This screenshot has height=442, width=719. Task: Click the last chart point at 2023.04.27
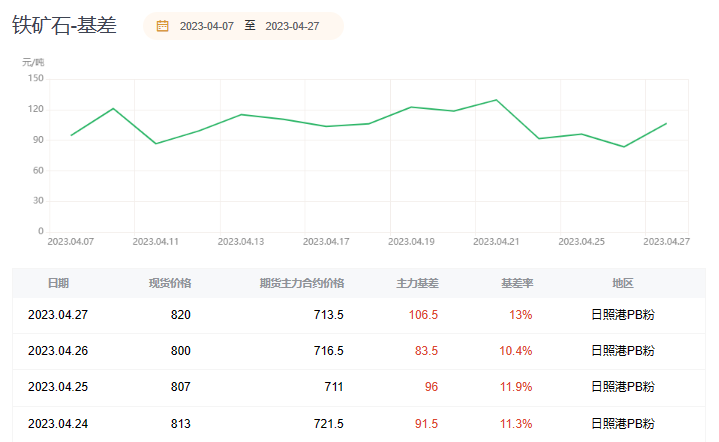click(x=666, y=124)
